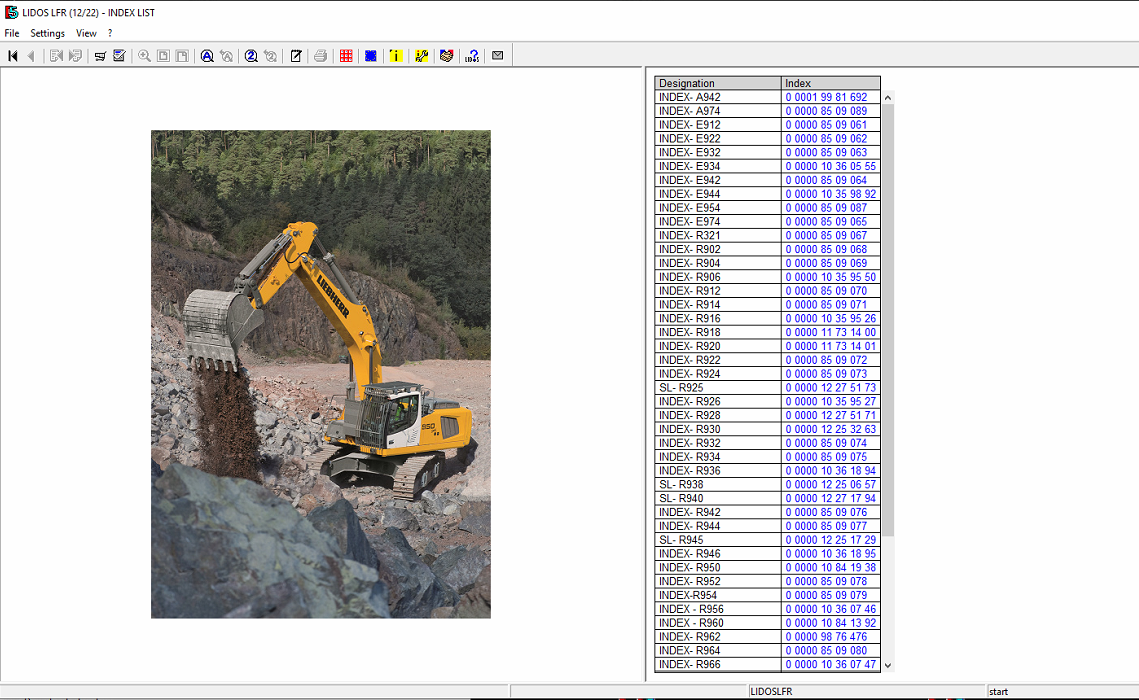This screenshot has height=700, width=1139.
Task: Open index link 0 0000 98 76 476
Action: click(826, 637)
